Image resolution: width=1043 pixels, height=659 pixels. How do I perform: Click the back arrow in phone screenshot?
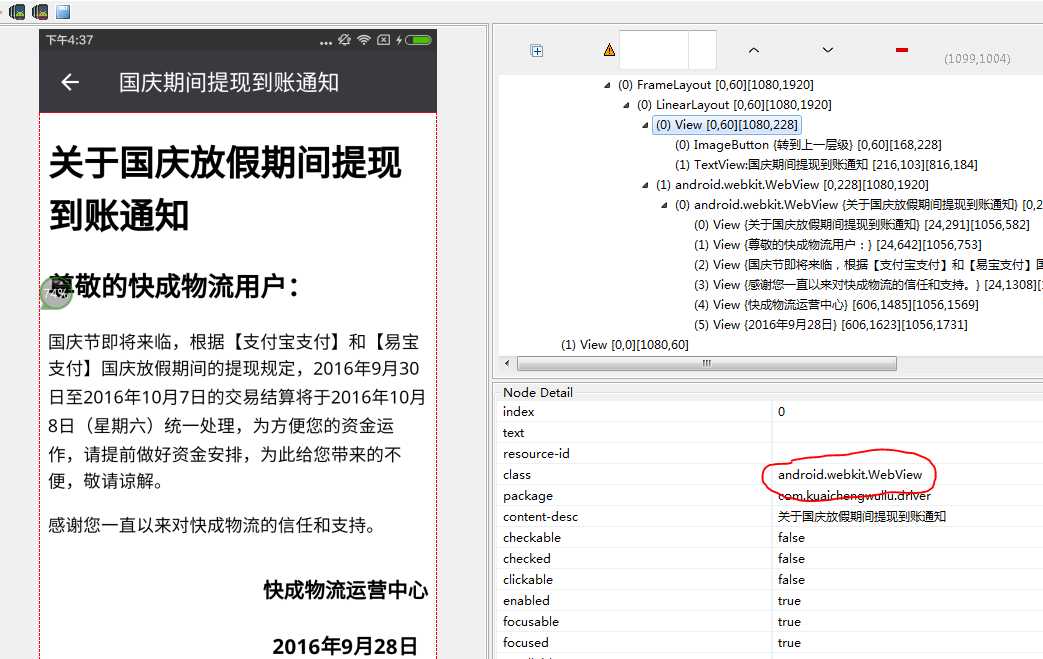[x=70, y=82]
